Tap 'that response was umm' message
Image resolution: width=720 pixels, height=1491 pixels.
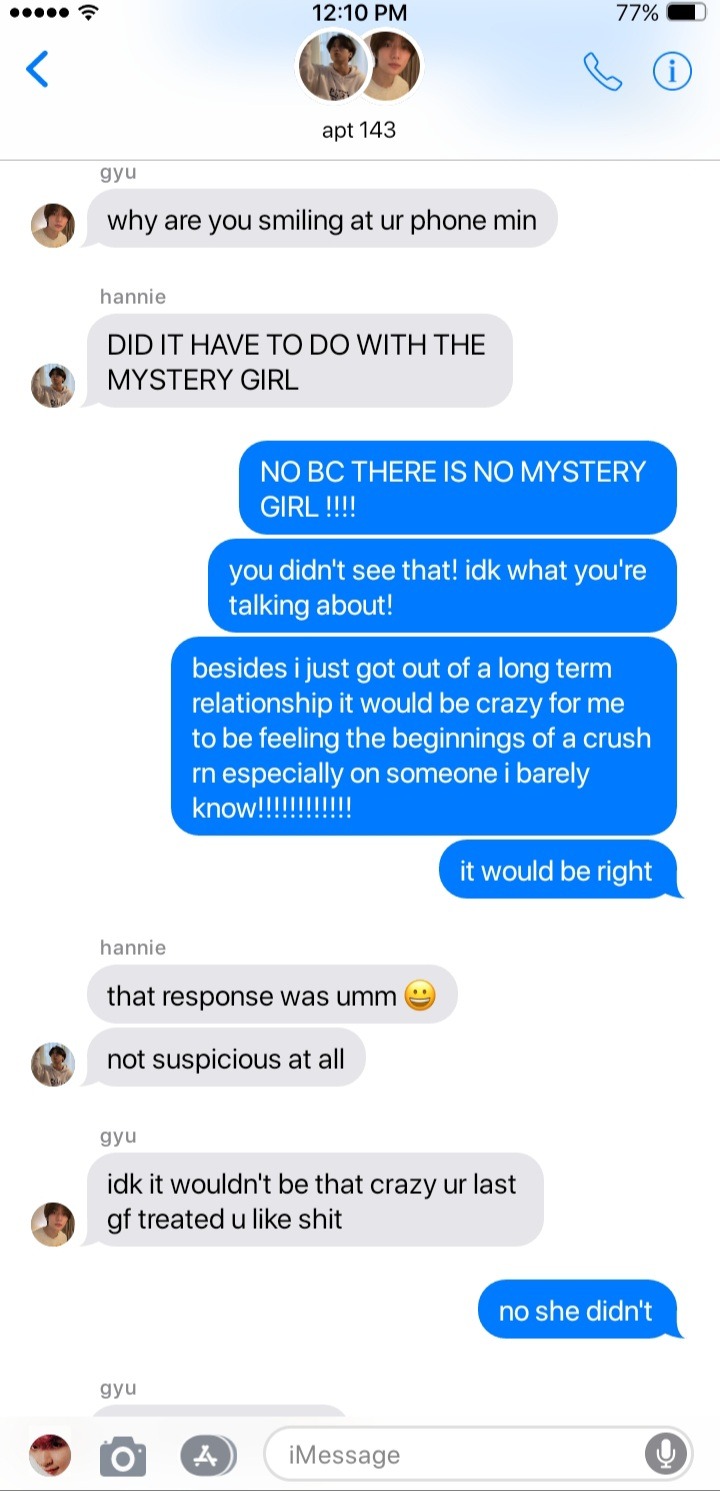pos(272,995)
